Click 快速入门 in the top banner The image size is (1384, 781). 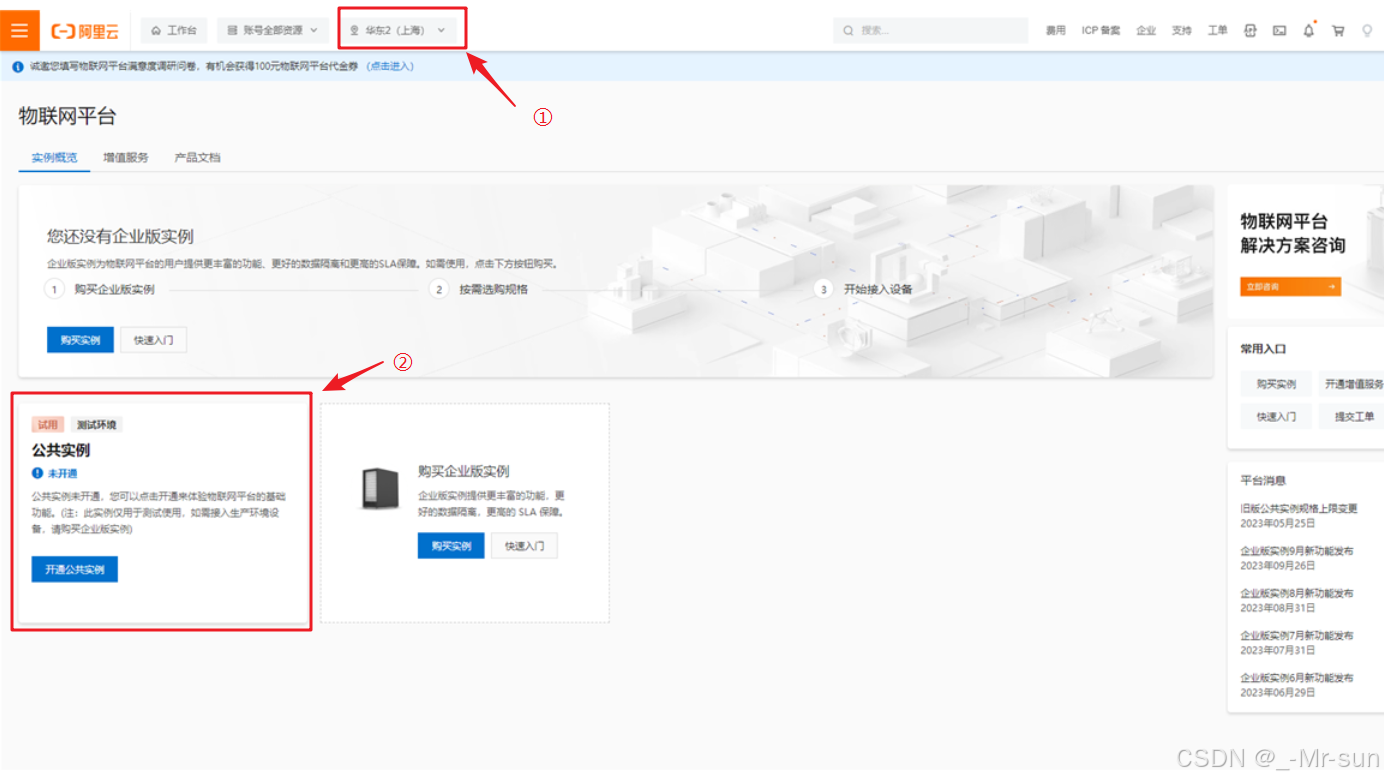pyautogui.click(x=154, y=340)
